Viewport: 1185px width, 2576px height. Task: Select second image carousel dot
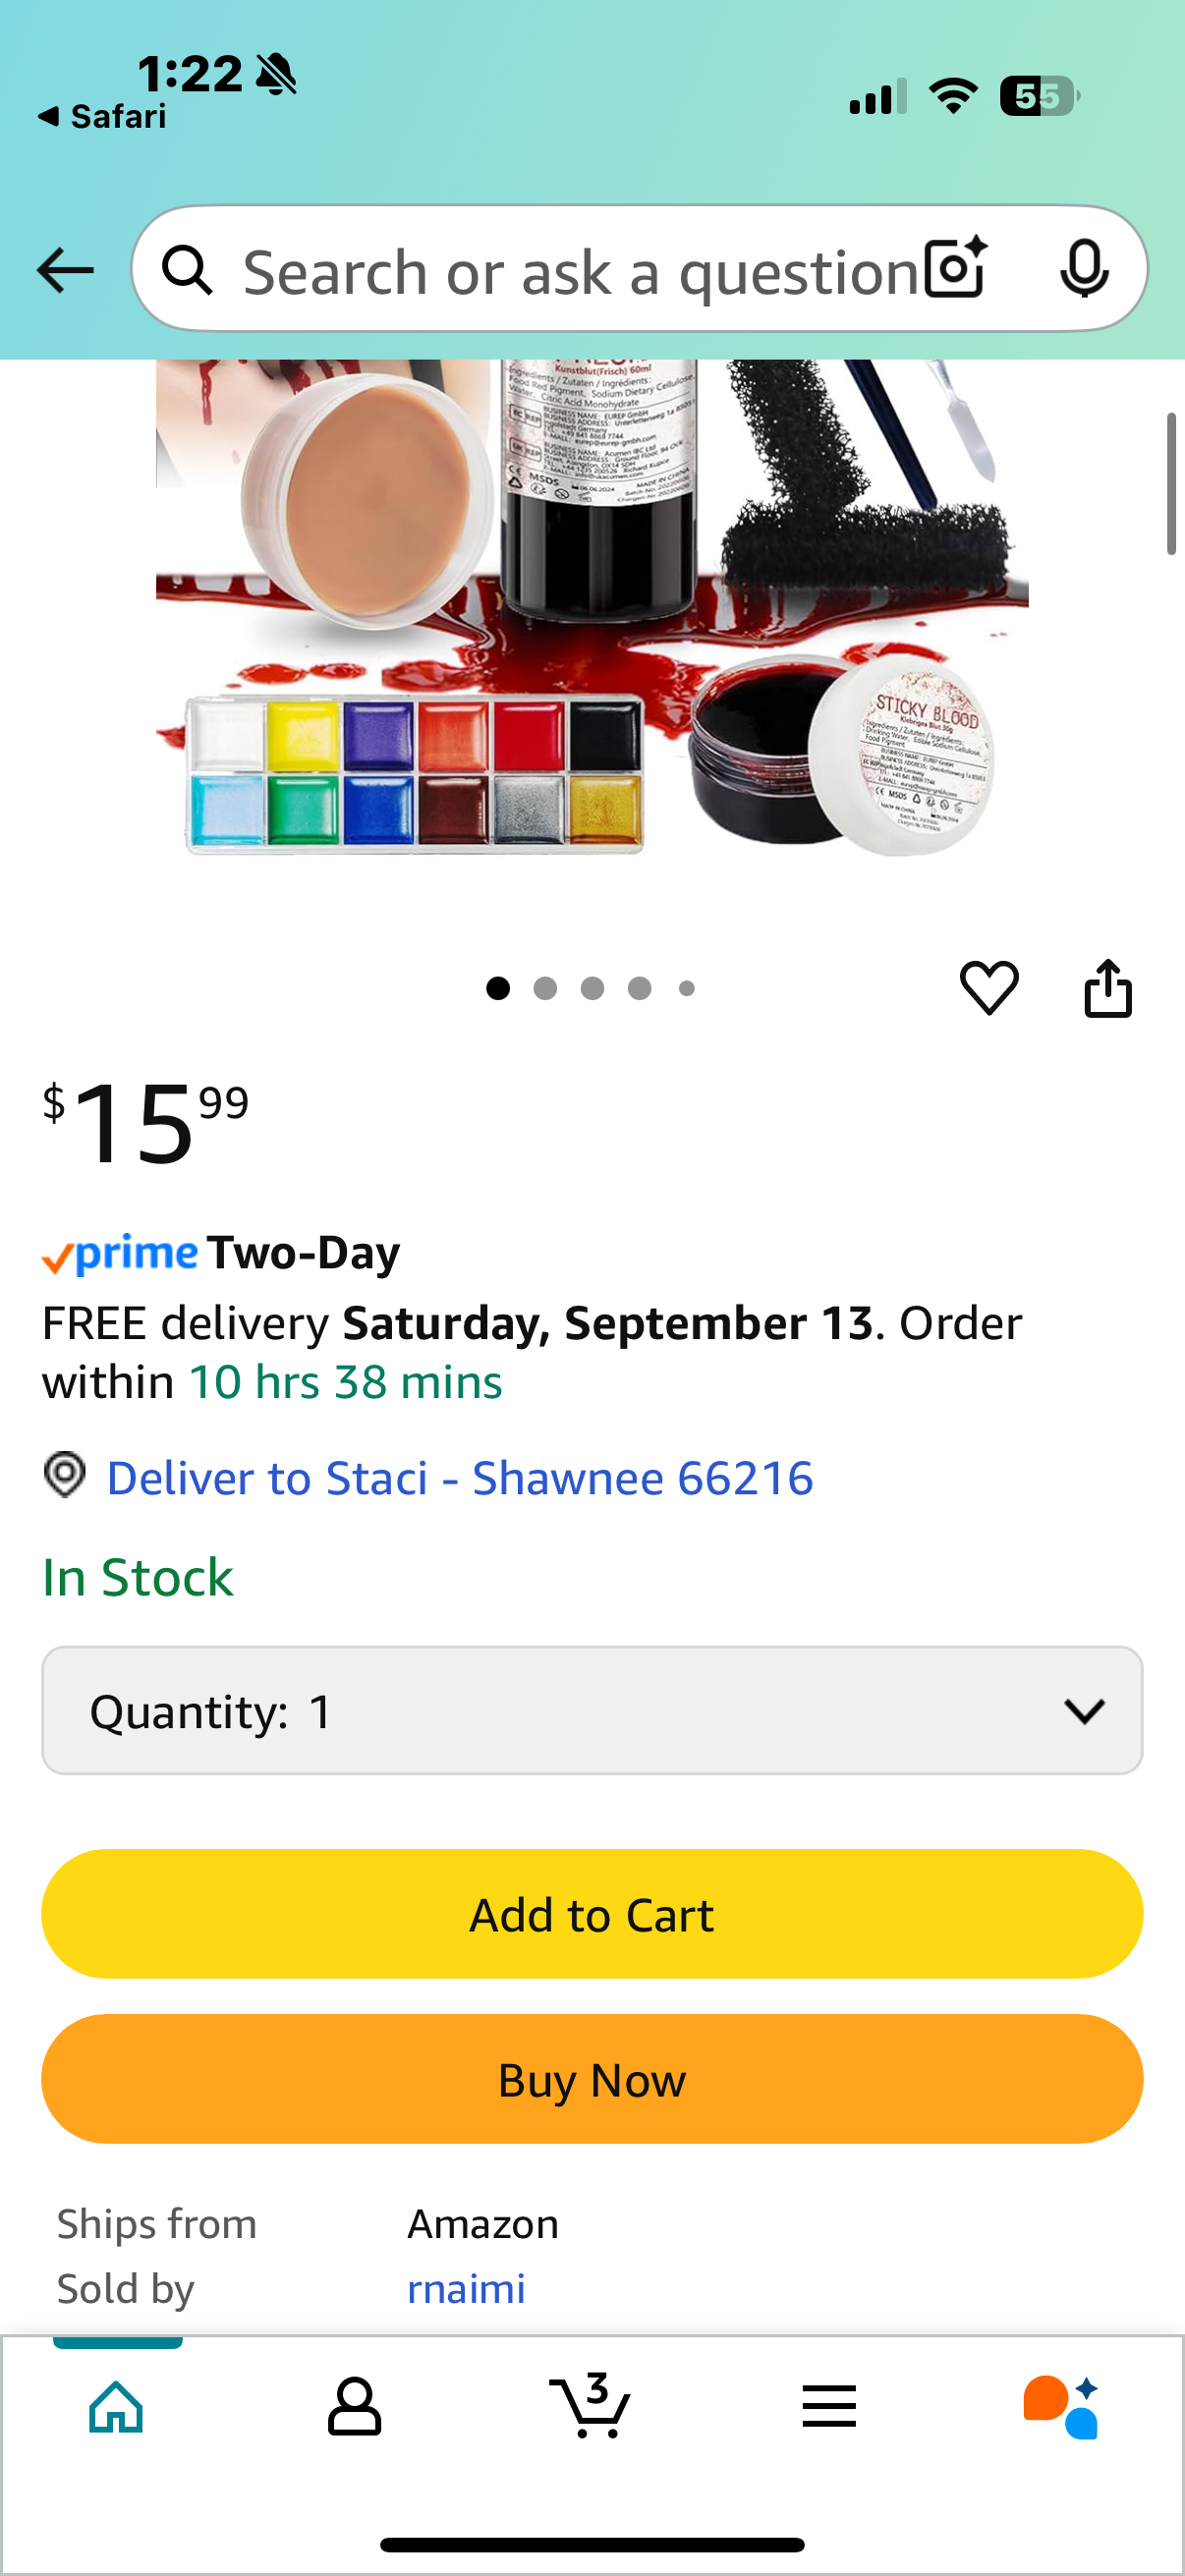coord(545,988)
